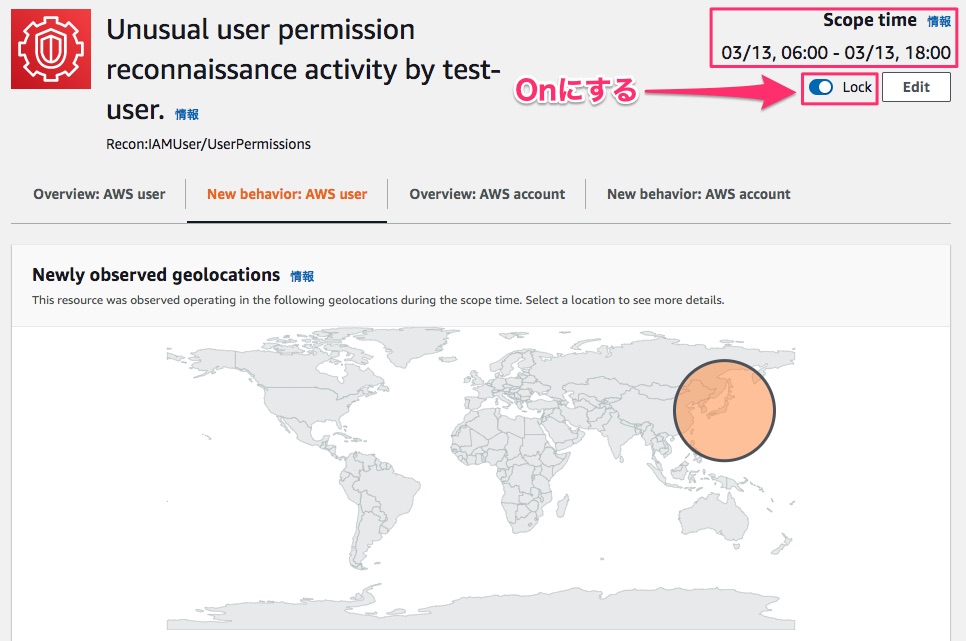Go to New behavior: AWS account tab
This screenshot has height=641, width=966.
698,194
